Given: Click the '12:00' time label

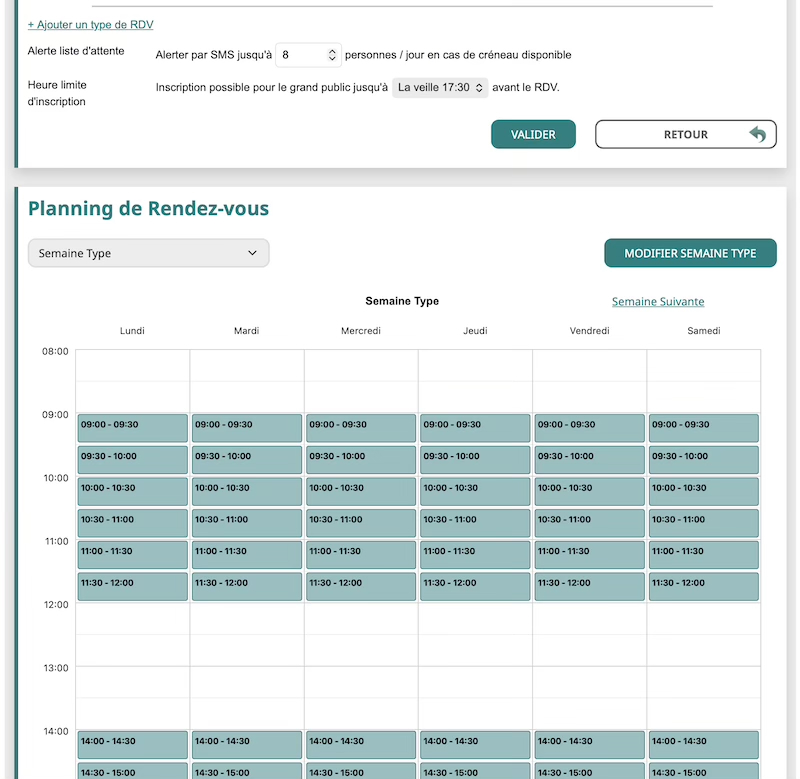Looking at the screenshot, I should pyautogui.click(x=56, y=605).
